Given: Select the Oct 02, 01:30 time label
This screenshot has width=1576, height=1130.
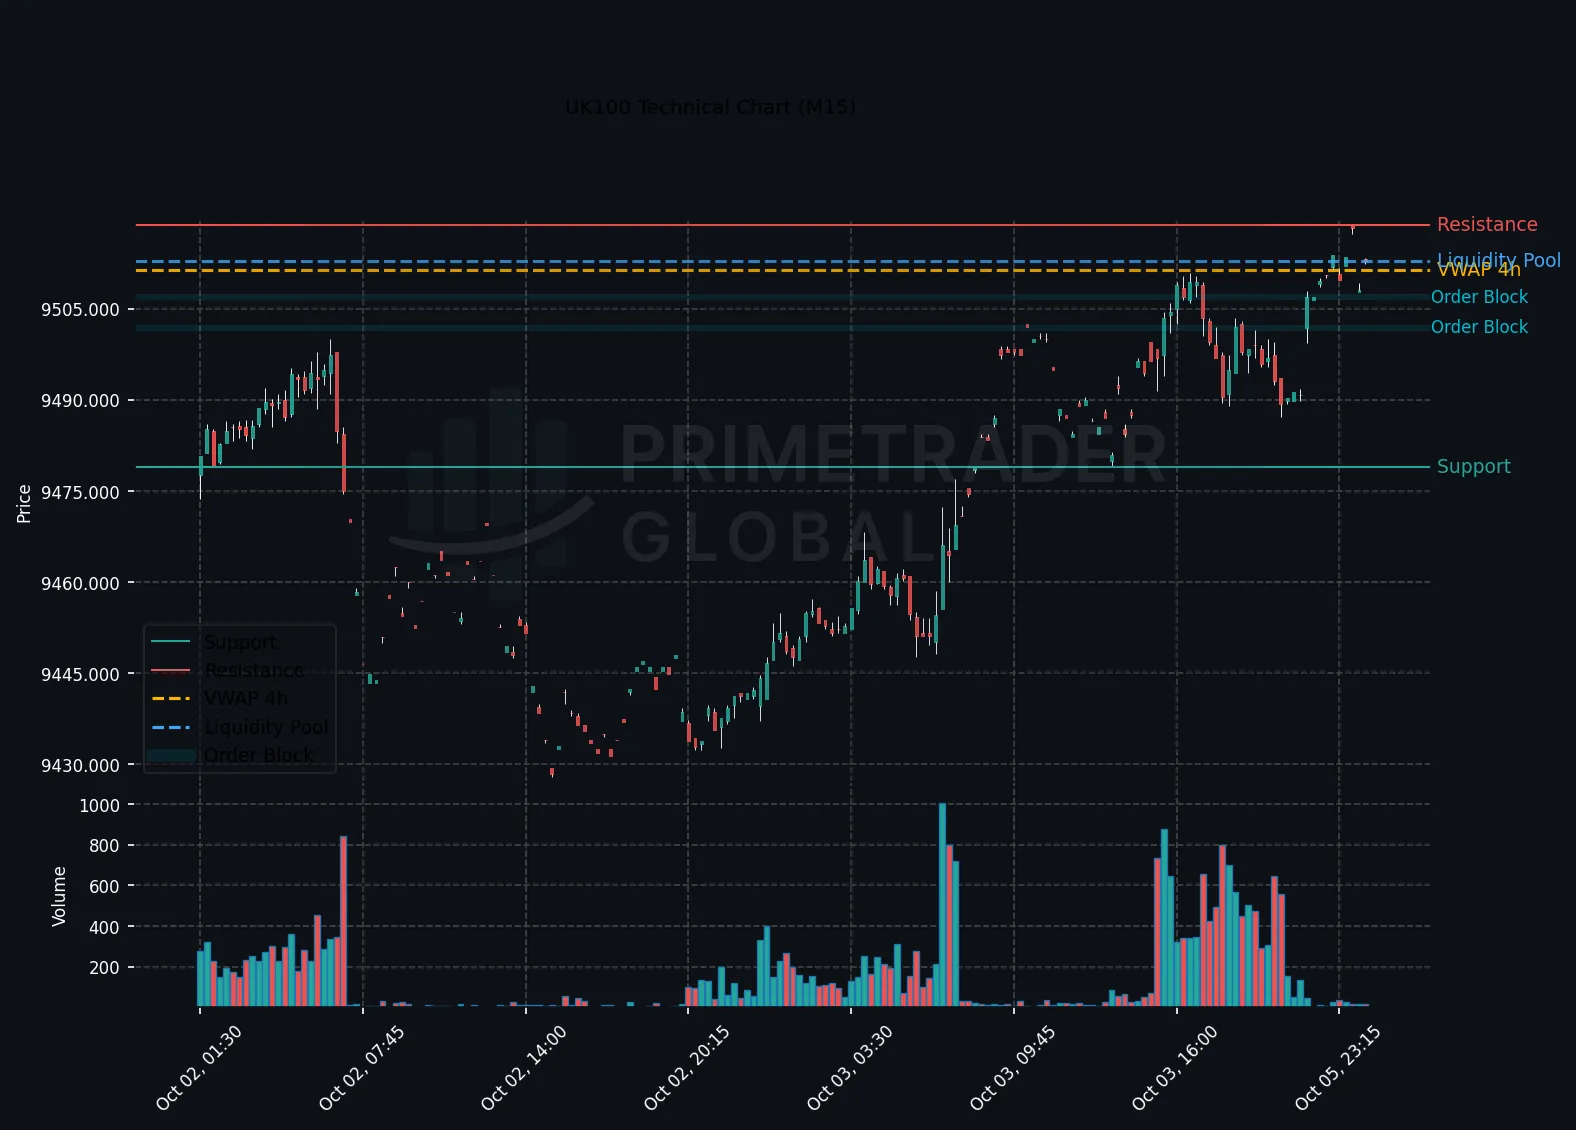Looking at the screenshot, I should coord(198,1068).
